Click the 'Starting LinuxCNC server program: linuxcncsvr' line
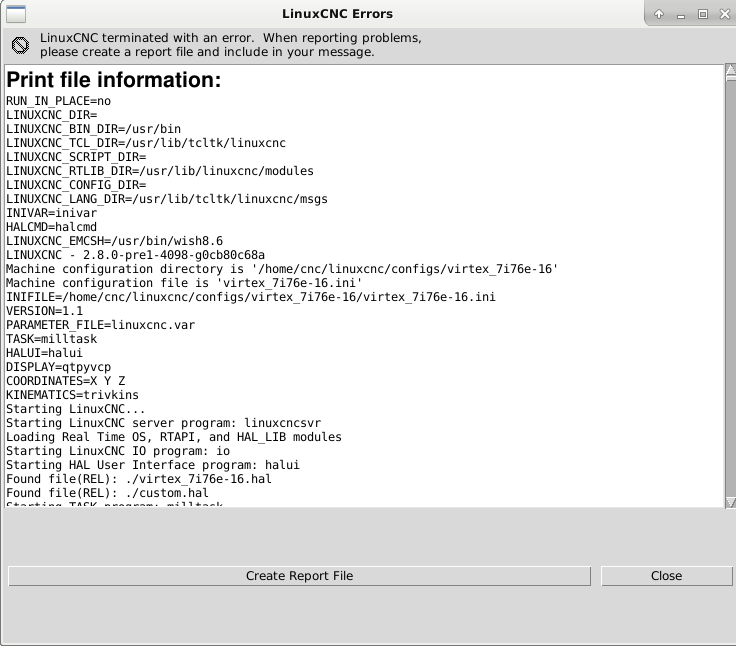The width and height of the screenshot is (736, 646). click(x=164, y=423)
